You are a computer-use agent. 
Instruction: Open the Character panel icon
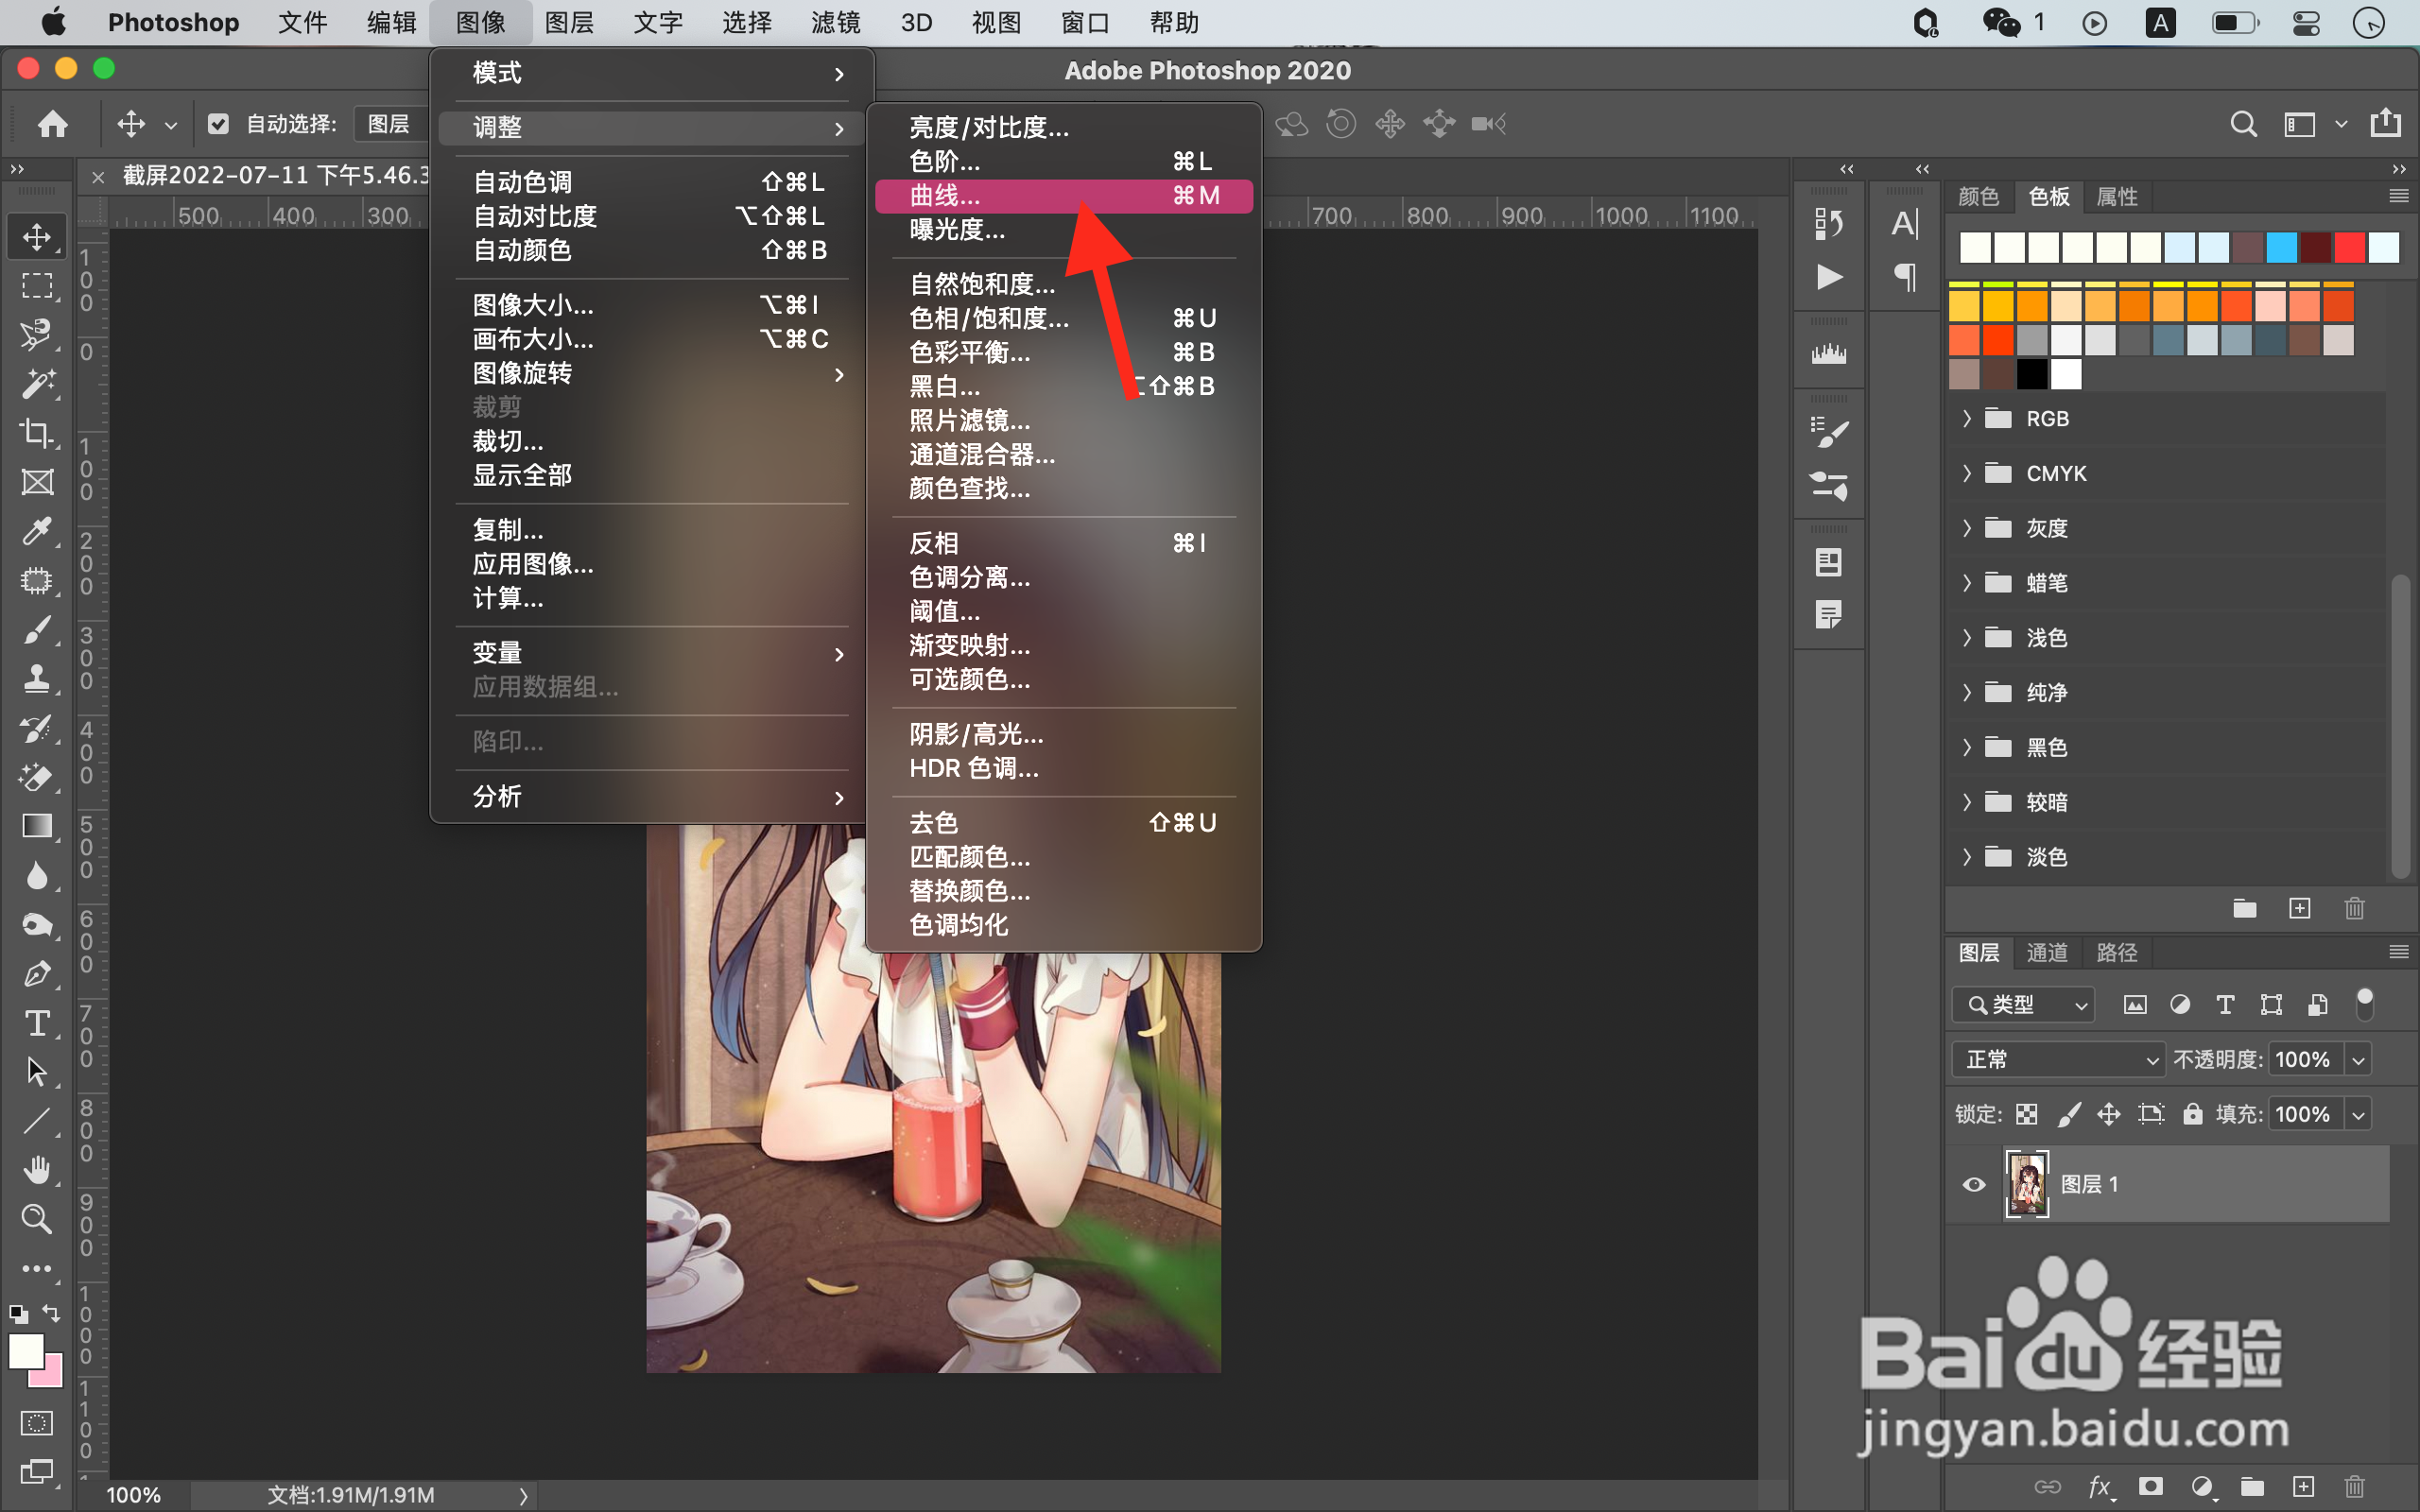tap(1904, 224)
